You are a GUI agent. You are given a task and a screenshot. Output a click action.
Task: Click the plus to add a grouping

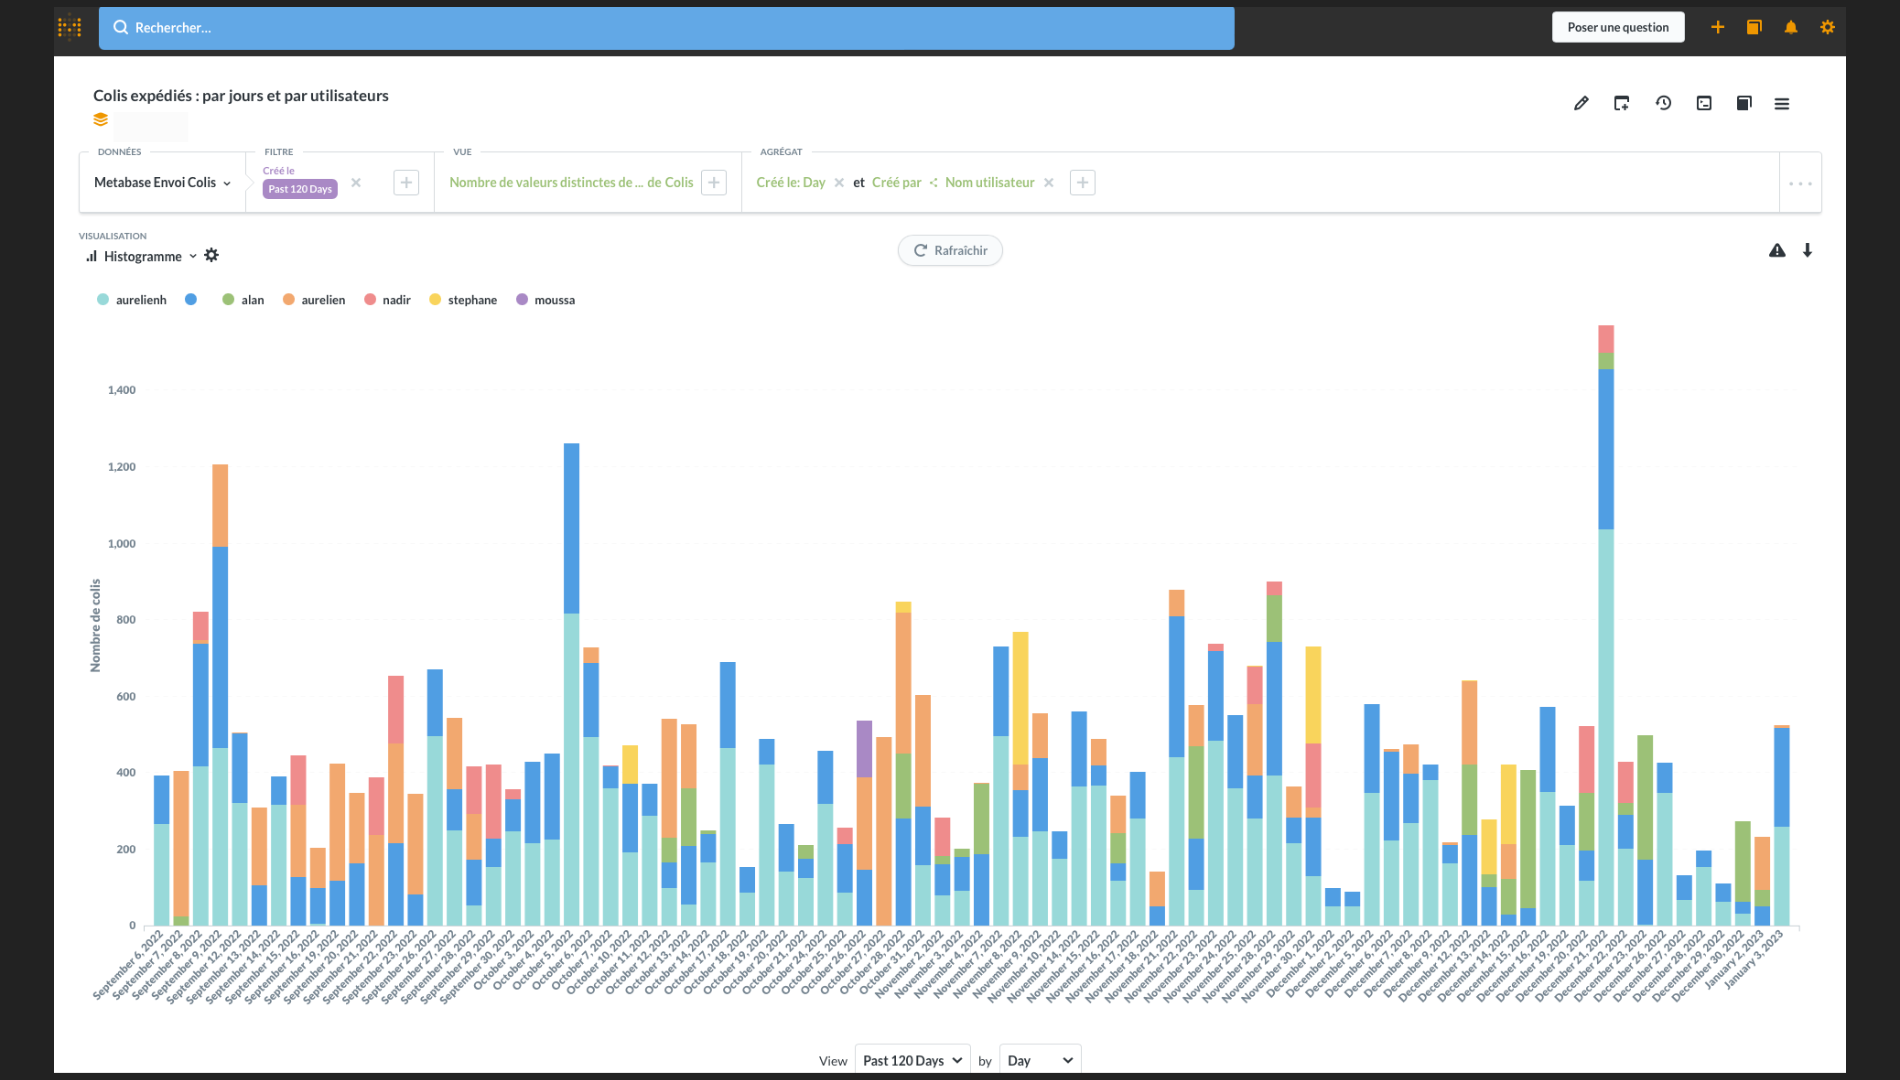pyautogui.click(x=1083, y=182)
